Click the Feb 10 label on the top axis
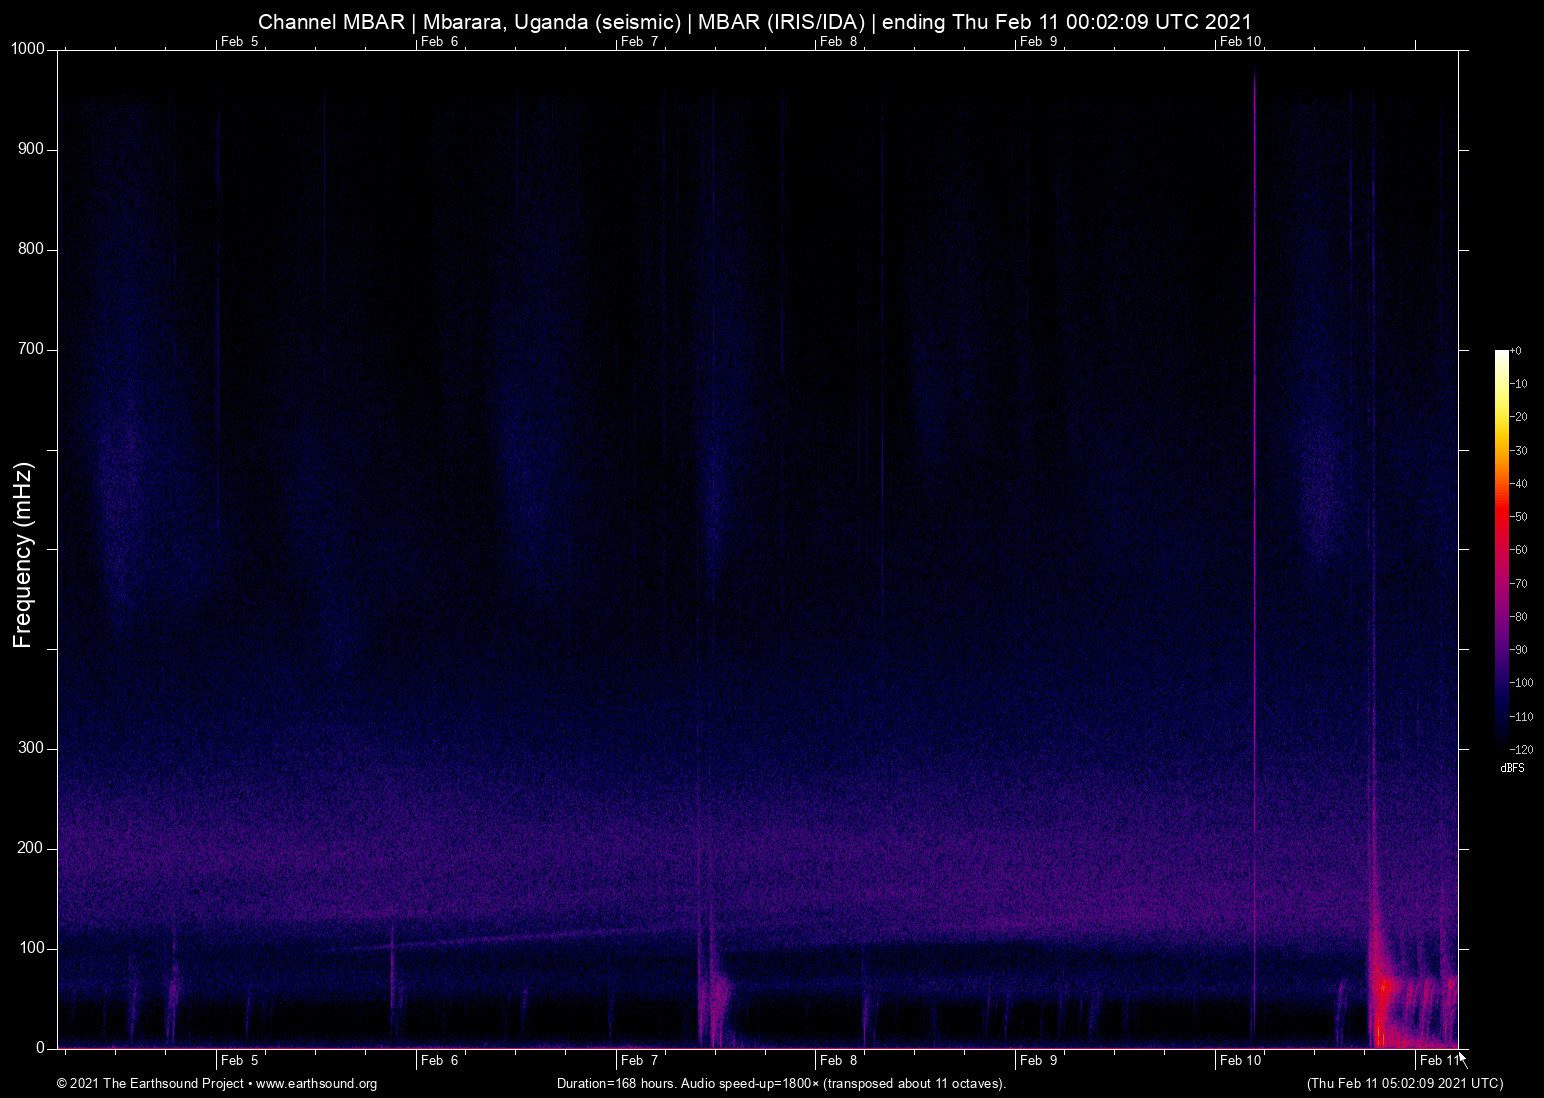 point(1240,41)
